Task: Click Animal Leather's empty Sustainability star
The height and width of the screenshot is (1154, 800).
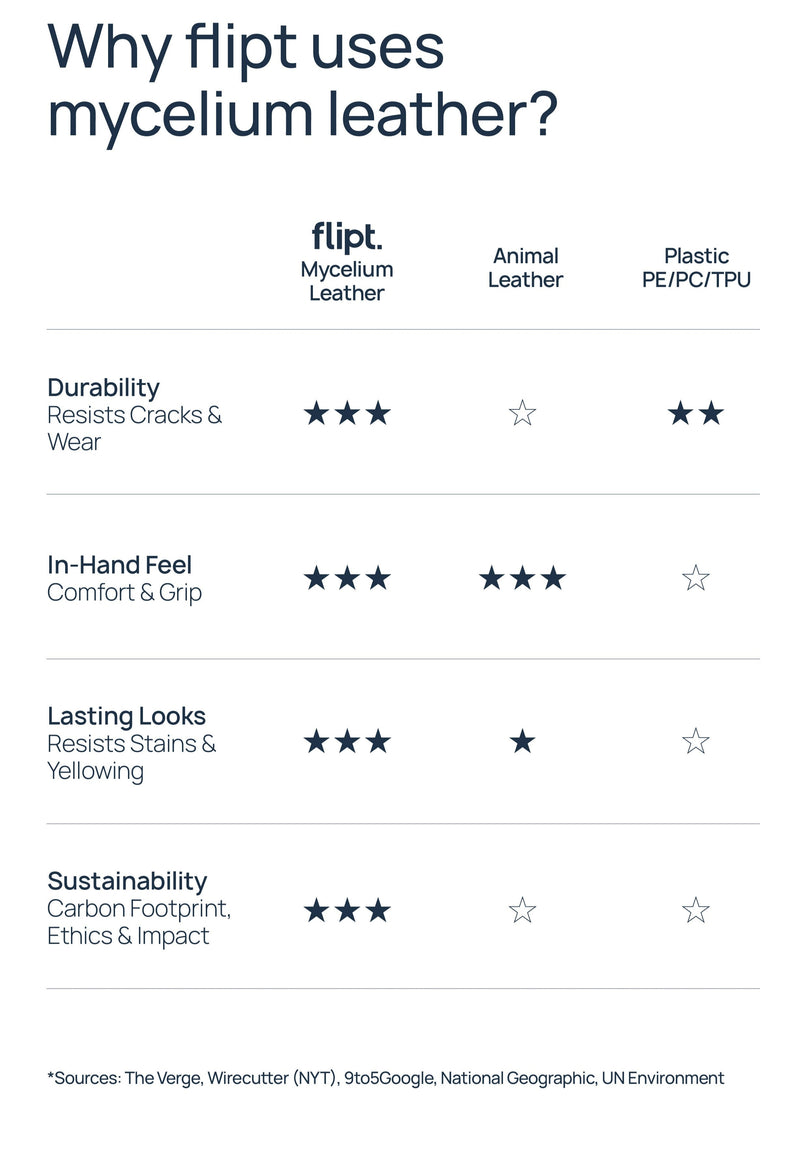Action: coord(522,910)
